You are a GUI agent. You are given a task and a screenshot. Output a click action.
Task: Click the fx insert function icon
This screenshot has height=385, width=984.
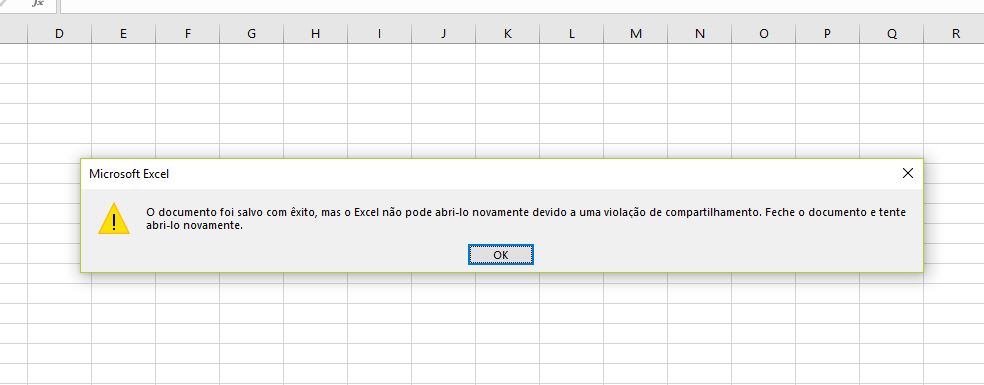(38, 3)
